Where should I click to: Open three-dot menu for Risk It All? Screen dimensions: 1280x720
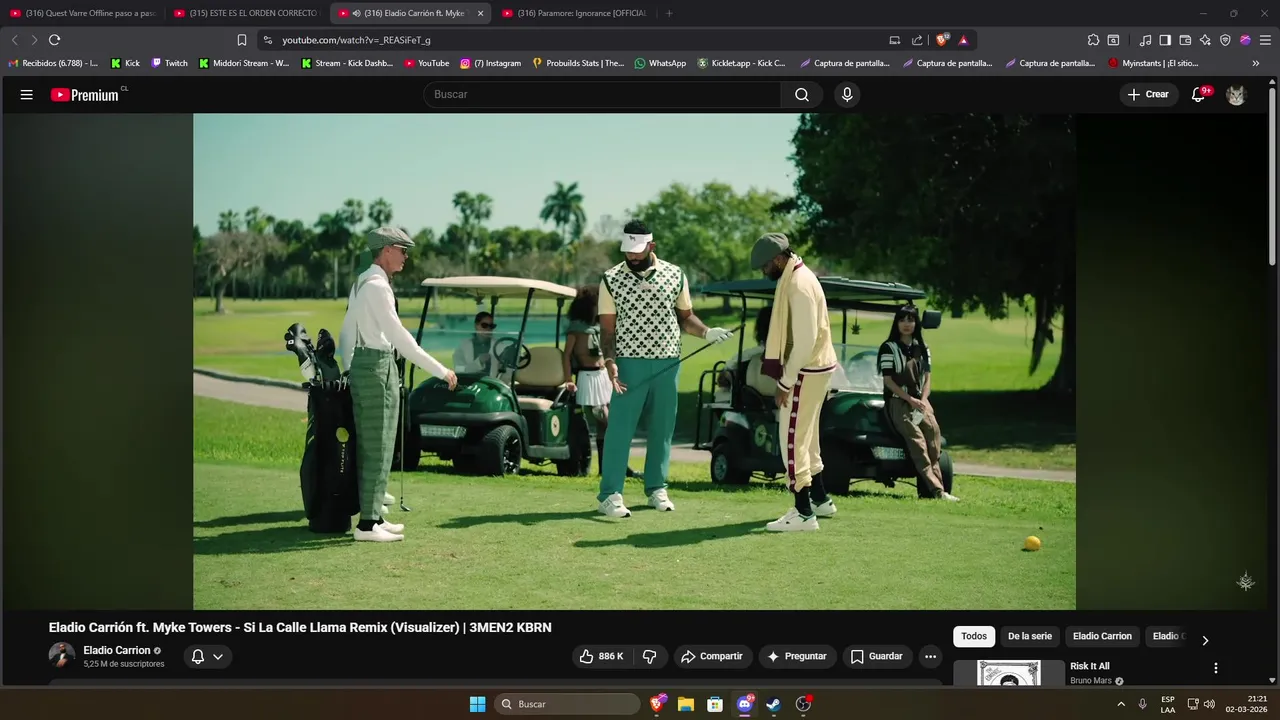1216,668
